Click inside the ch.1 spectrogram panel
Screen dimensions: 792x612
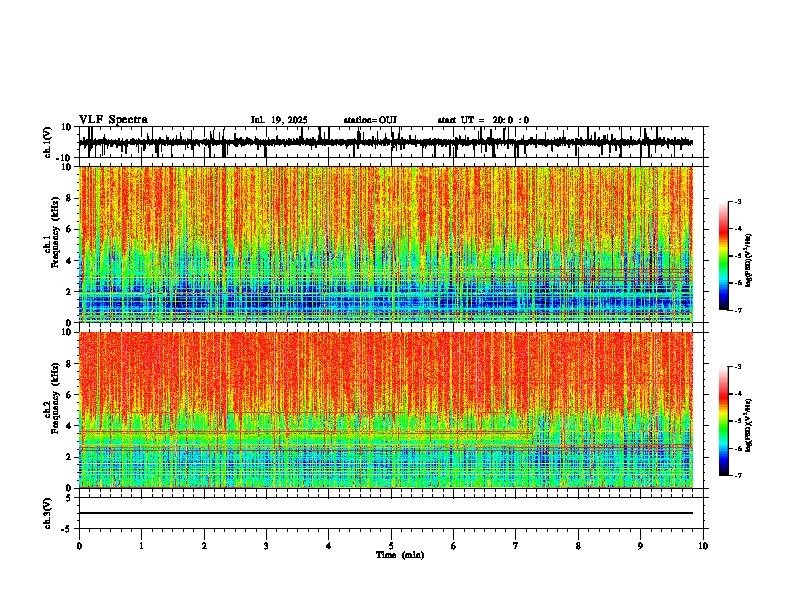point(386,244)
